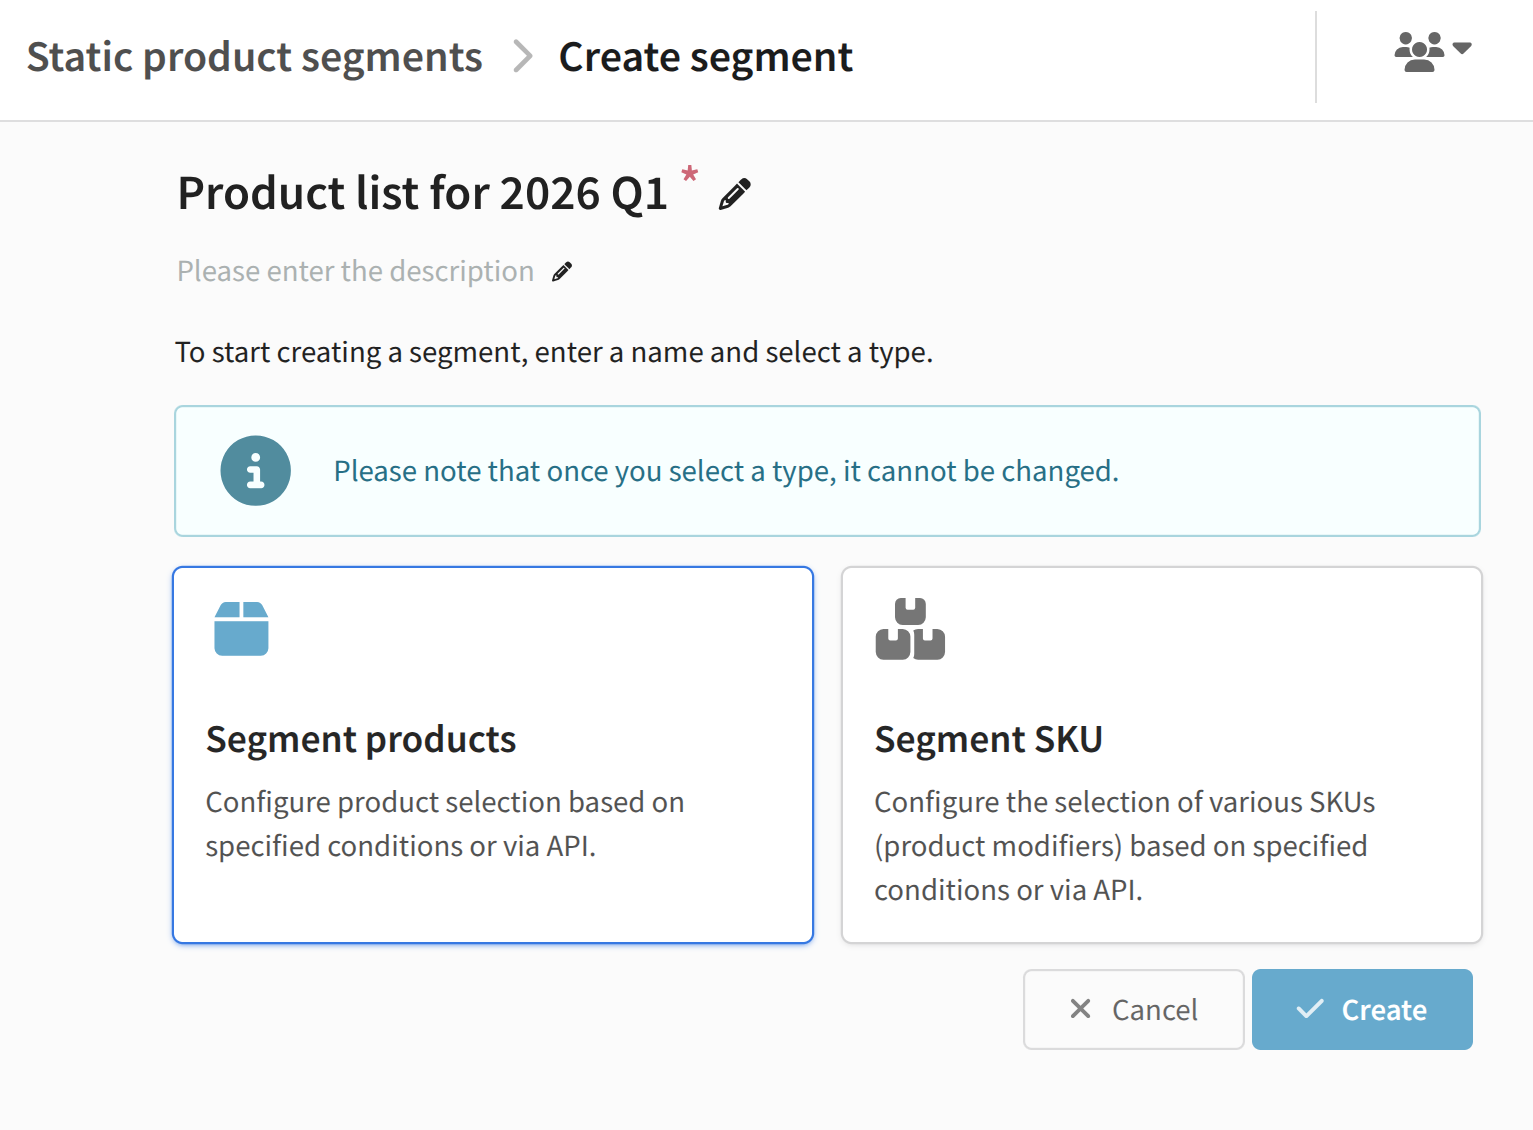Click the Segment products heading
Viewport: 1533px width, 1130px height.
pyautogui.click(x=361, y=740)
